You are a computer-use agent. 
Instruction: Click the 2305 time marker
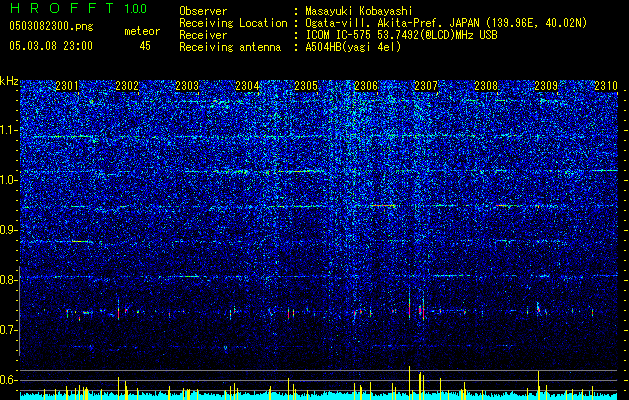(306, 85)
